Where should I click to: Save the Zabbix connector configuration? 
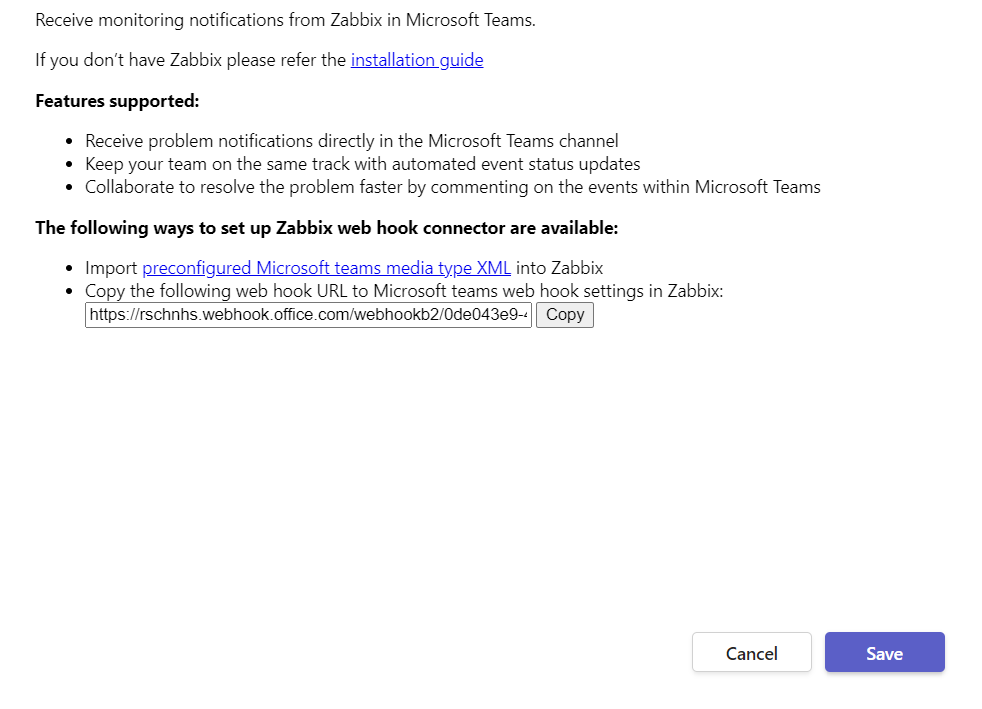884,653
